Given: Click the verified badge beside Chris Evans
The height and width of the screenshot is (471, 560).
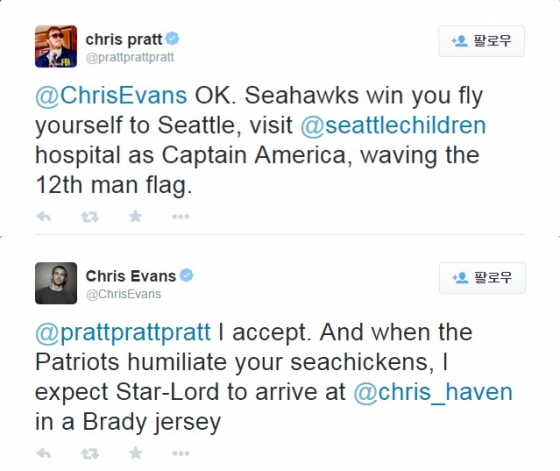Looking at the screenshot, I should click(186, 275).
